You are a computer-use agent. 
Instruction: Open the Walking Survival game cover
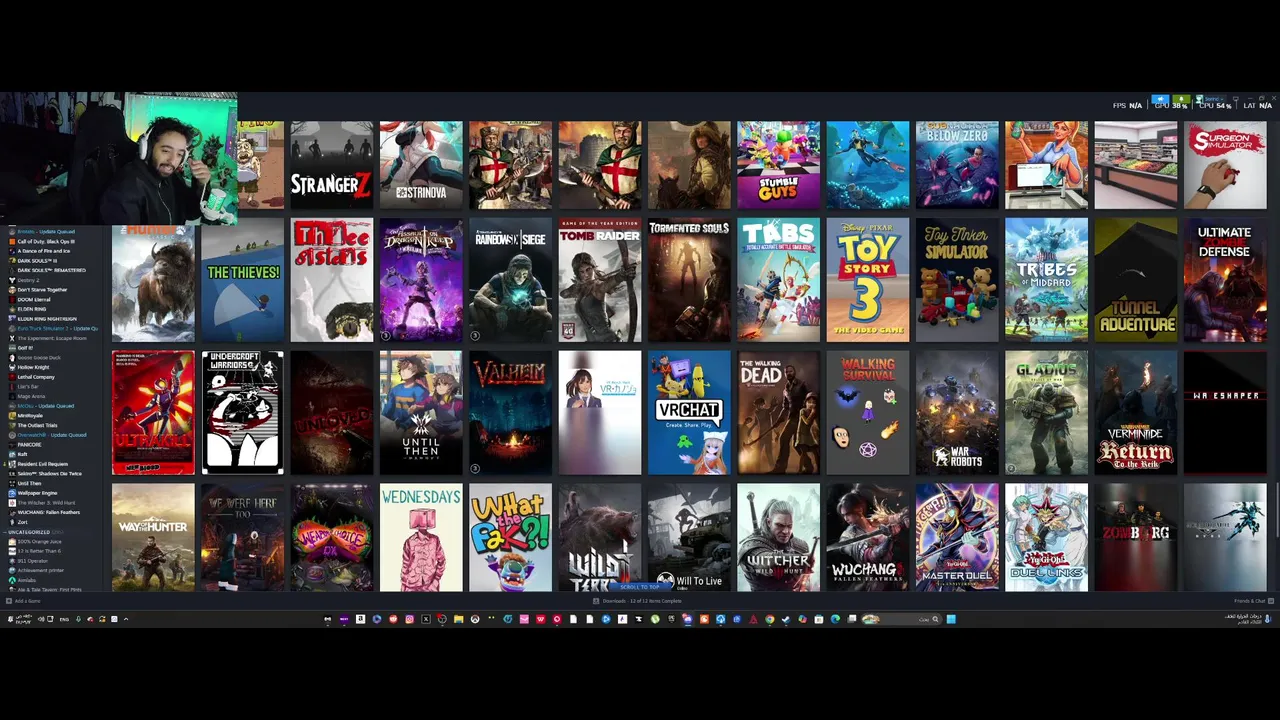867,412
